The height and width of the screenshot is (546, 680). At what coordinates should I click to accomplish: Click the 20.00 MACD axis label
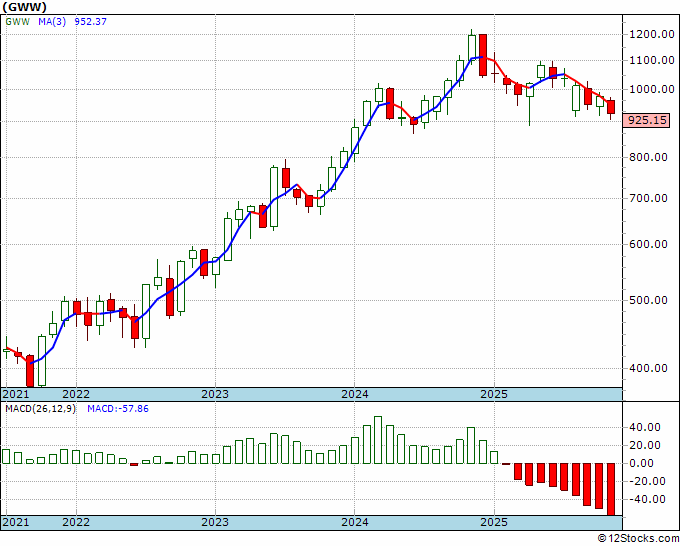point(645,445)
